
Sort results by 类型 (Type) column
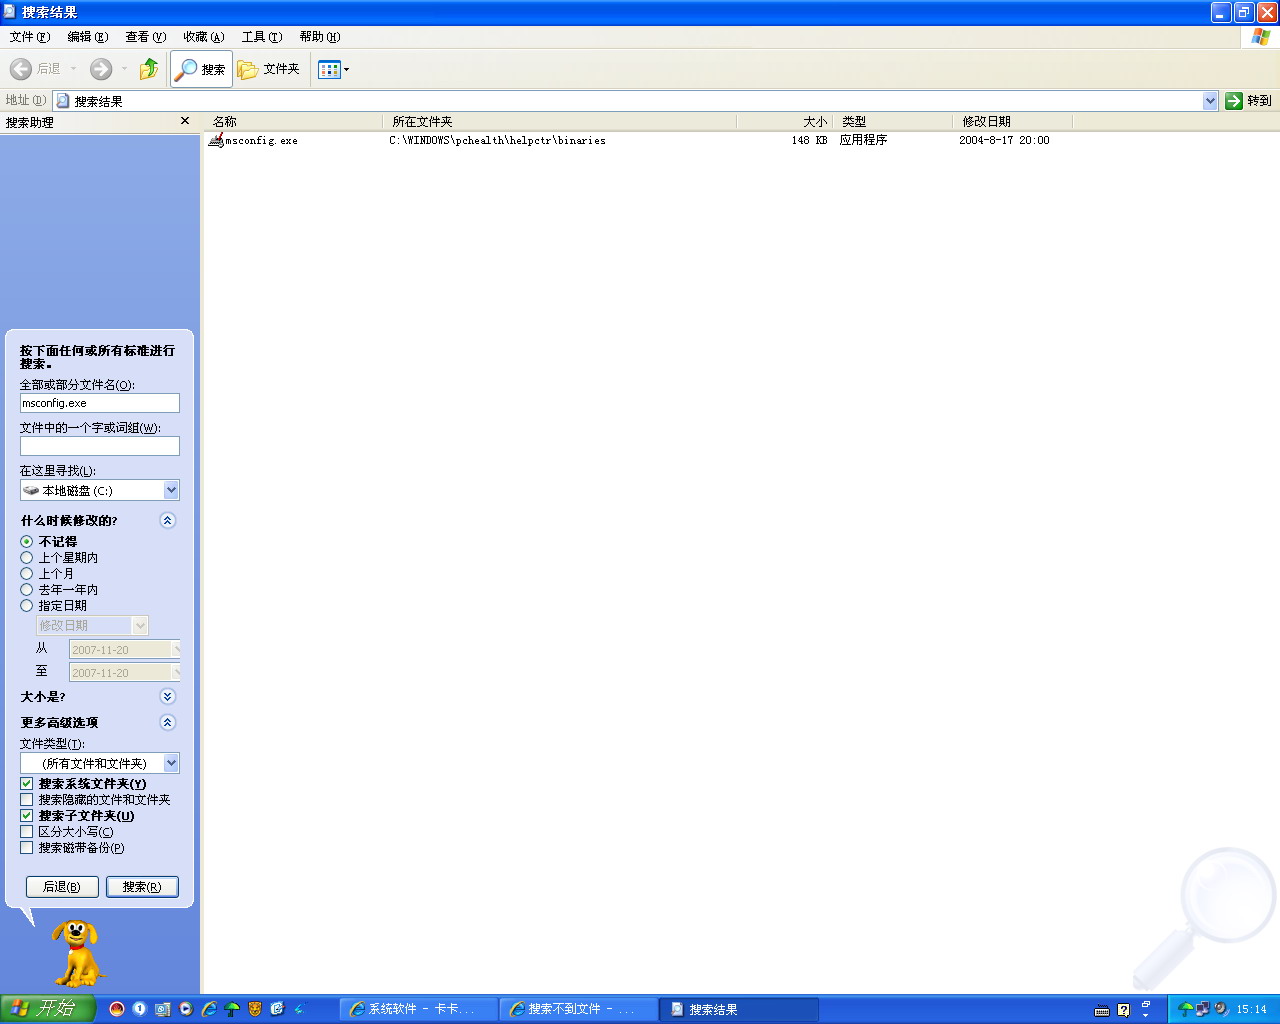coord(892,121)
